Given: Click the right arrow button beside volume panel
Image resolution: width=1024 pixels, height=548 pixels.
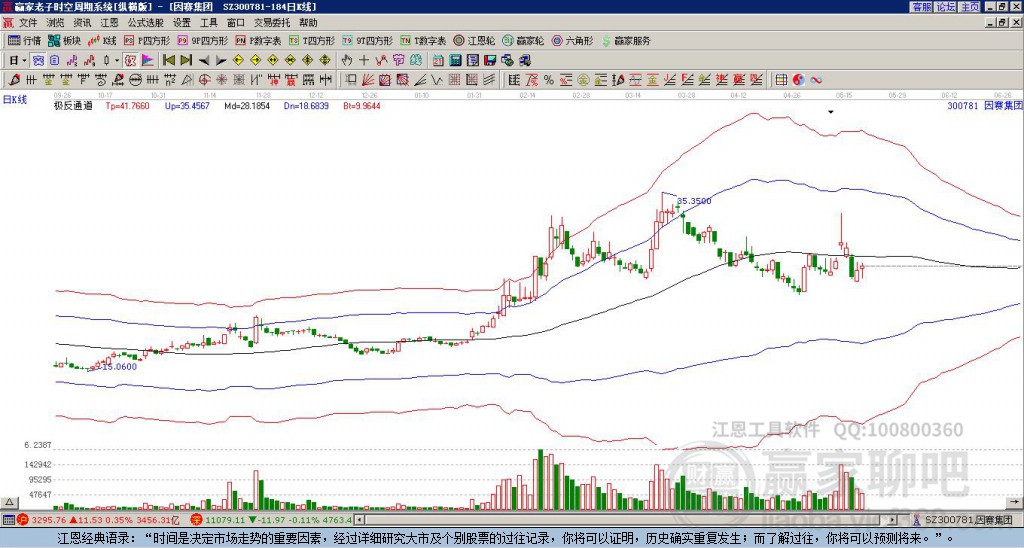Looking at the screenshot, I should [1014, 502].
